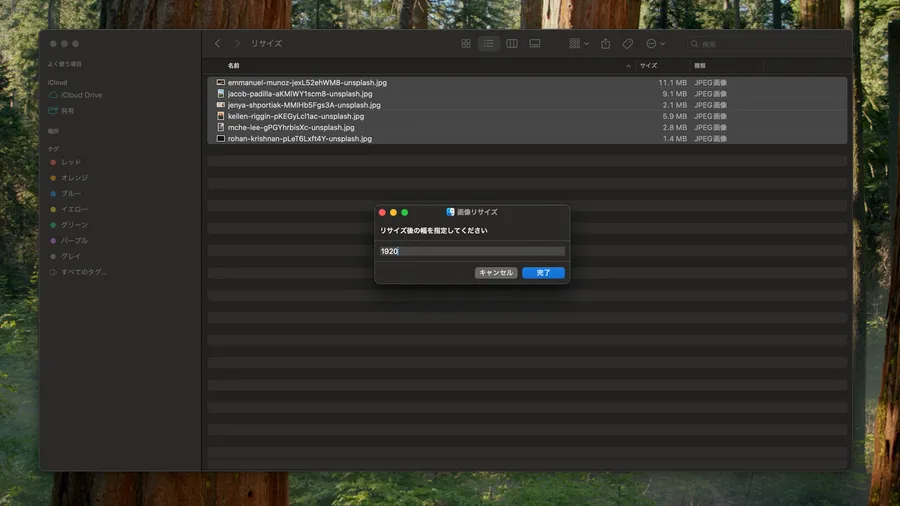Screen dimensions: 900x506
Task: Select the レッド red tag
Action: [71, 162]
